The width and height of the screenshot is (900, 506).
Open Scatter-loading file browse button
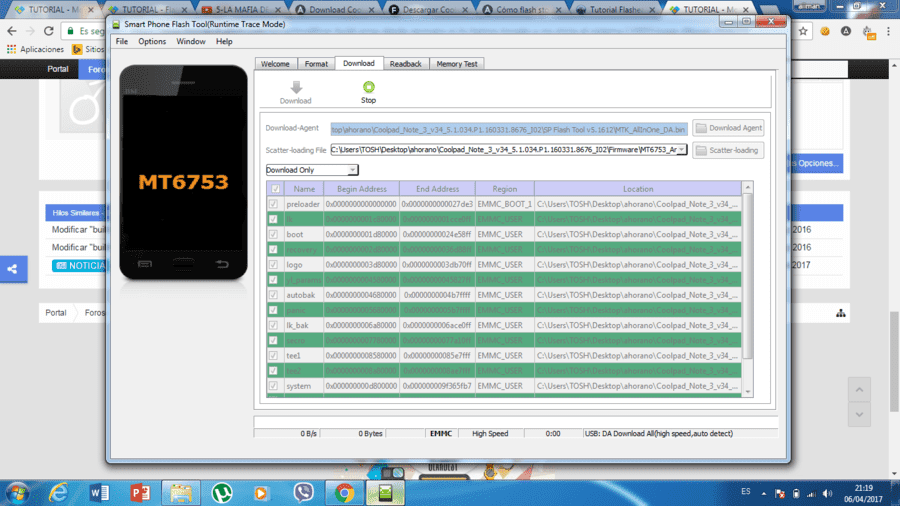[728, 150]
